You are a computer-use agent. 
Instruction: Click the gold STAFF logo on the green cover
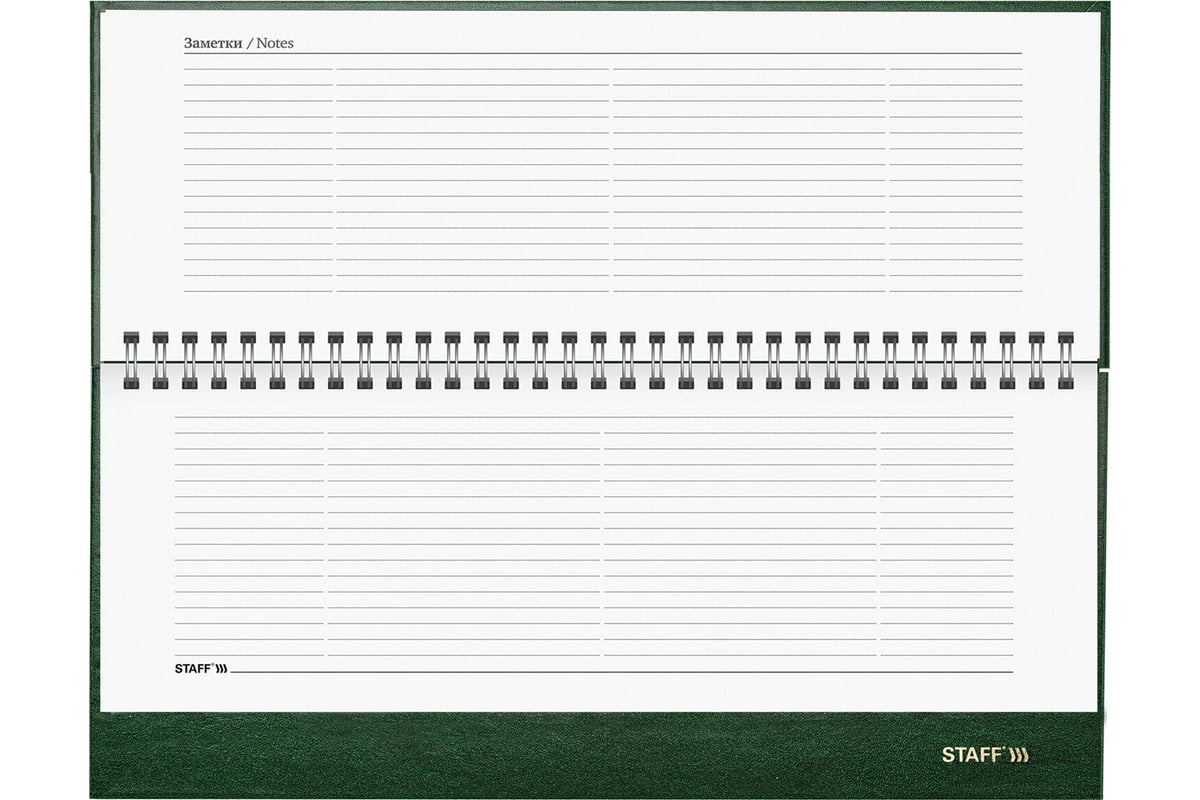coord(984,755)
